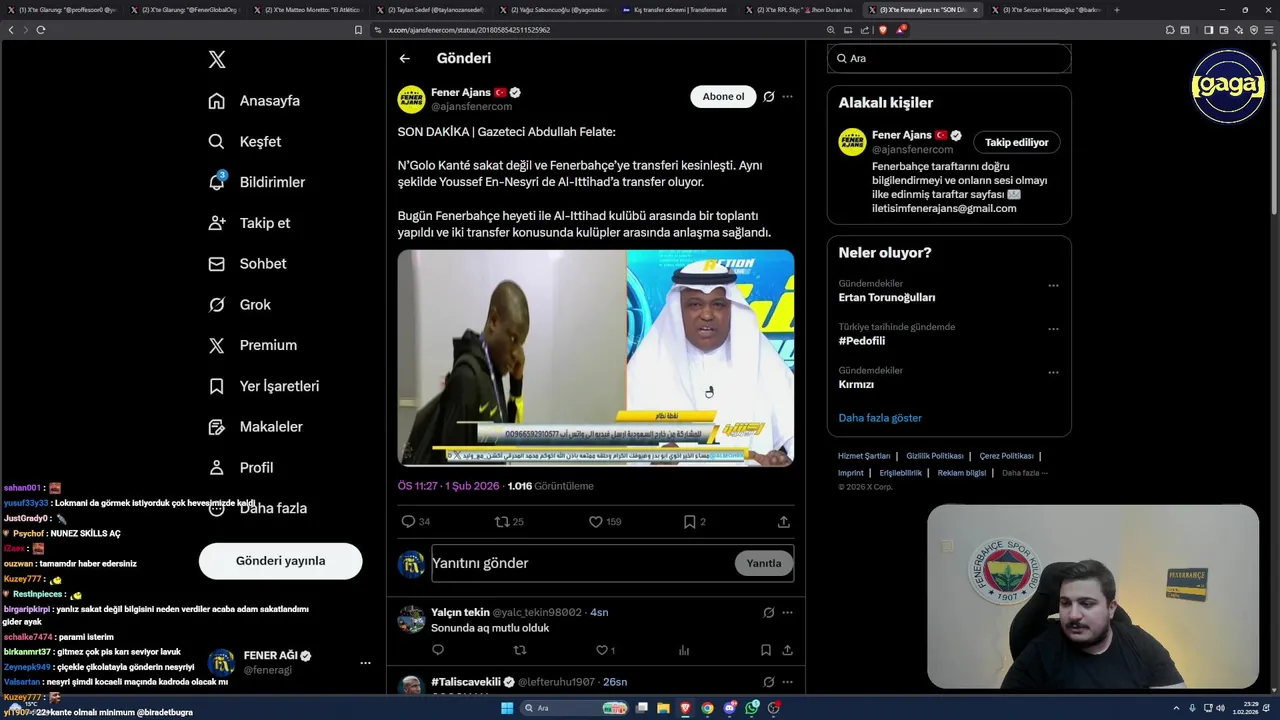The image size is (1280, 720).
Task: Open the Reklam bilgisi link
Action: point(961,473)
